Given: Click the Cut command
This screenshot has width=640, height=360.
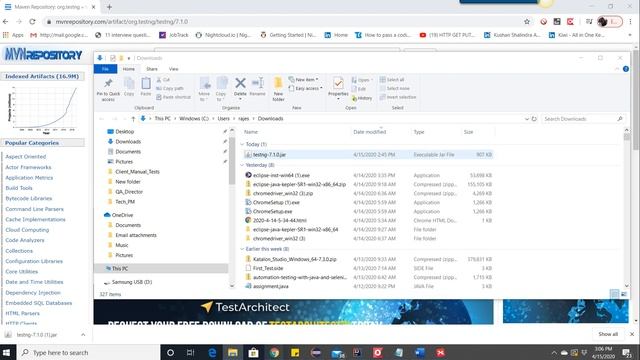Looking at the screenshot, I should point(163,80).
